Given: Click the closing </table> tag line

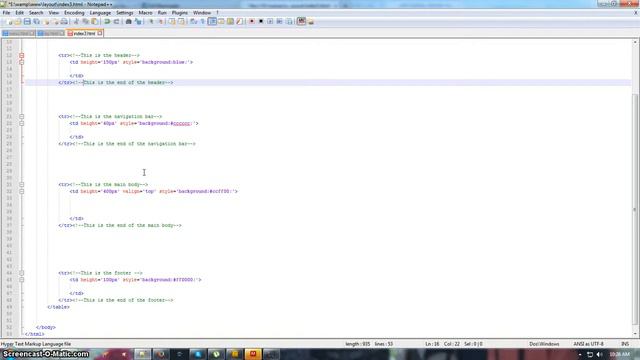Looking at the screenshot, I should coord(58,307).
